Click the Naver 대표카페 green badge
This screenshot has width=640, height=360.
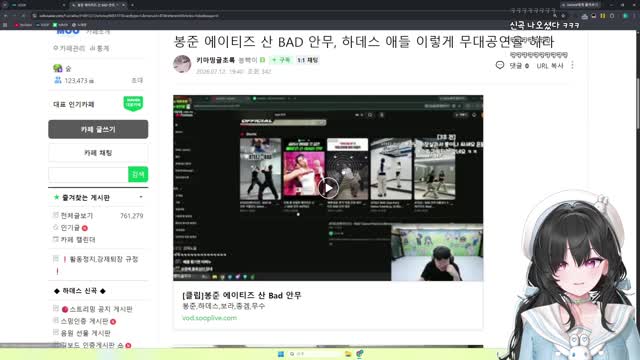pos(133,103)
